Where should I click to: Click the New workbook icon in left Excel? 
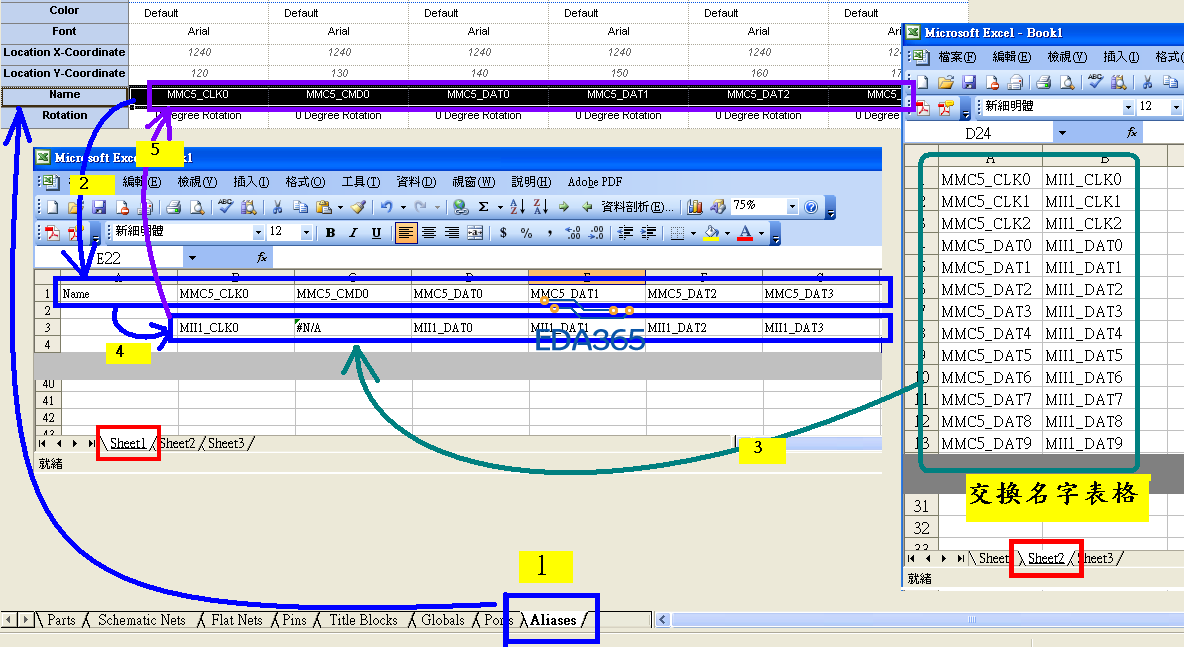coord(52,207)
